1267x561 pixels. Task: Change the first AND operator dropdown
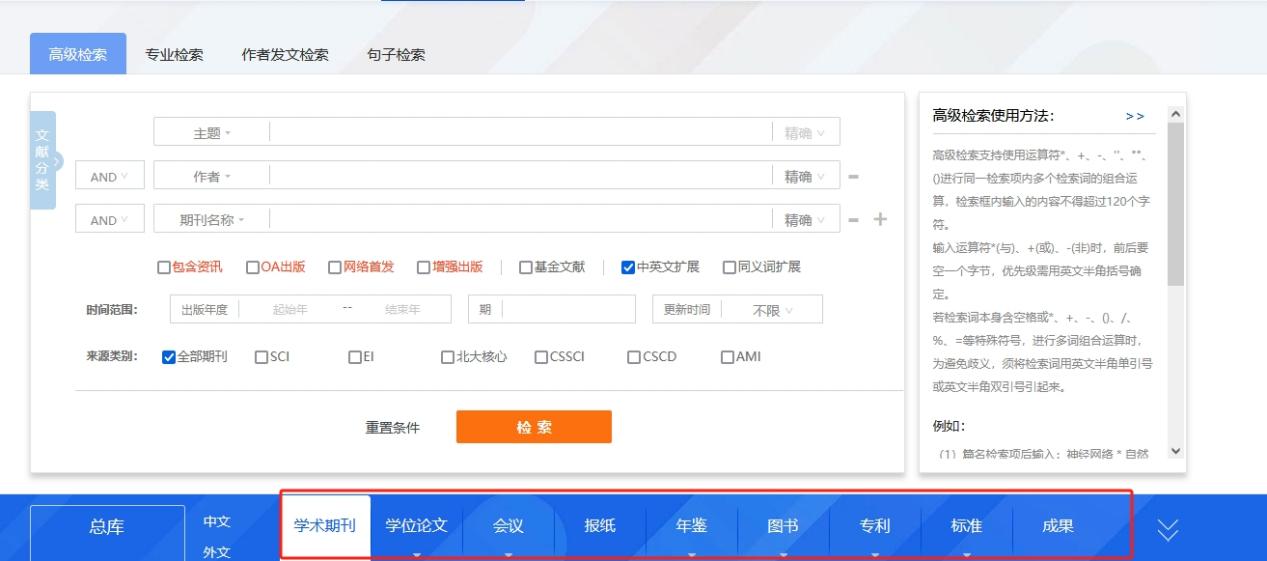pyautogui.click(x=110, y=177)
